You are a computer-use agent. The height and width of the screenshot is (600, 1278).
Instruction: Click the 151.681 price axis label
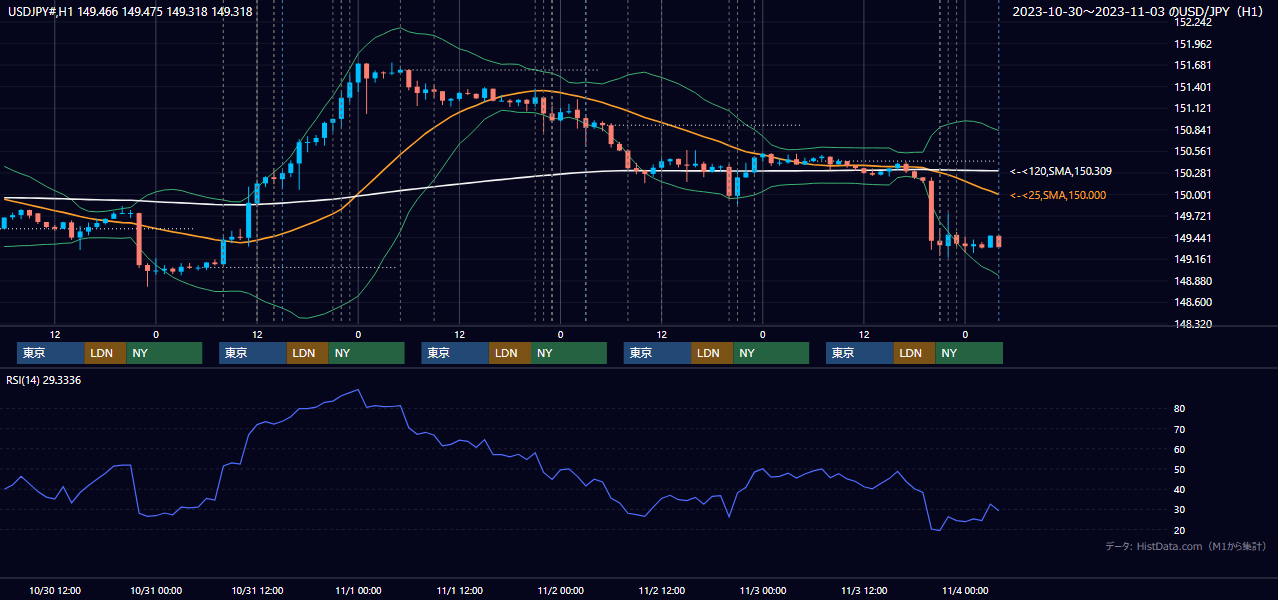point(1193,65)
